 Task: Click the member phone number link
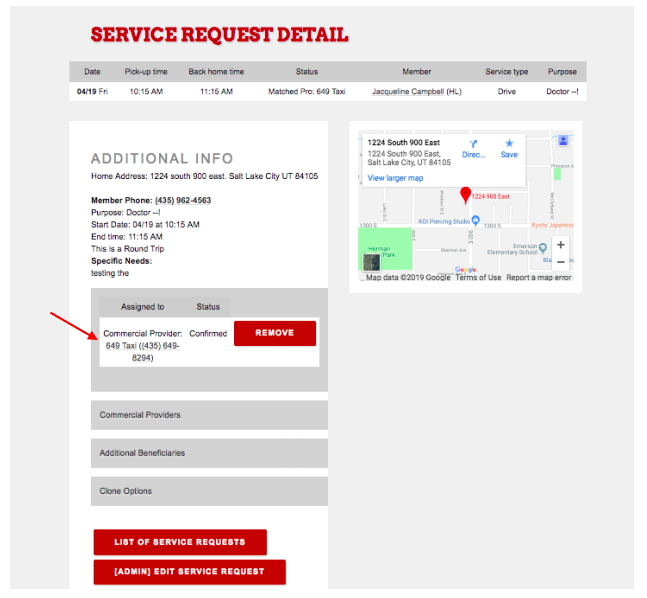click(183, 201)
